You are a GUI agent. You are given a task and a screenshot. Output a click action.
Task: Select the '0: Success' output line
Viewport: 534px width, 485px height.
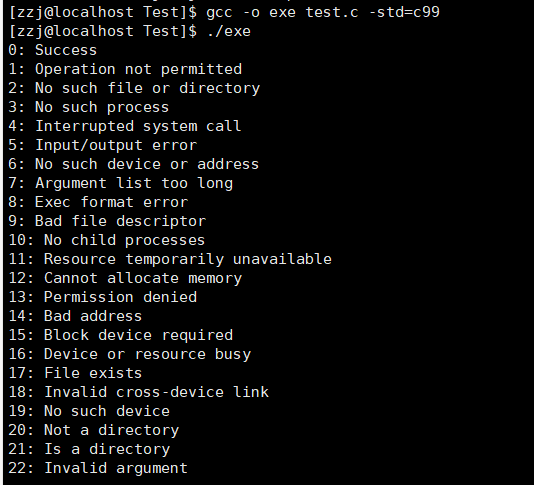point(52,50)
